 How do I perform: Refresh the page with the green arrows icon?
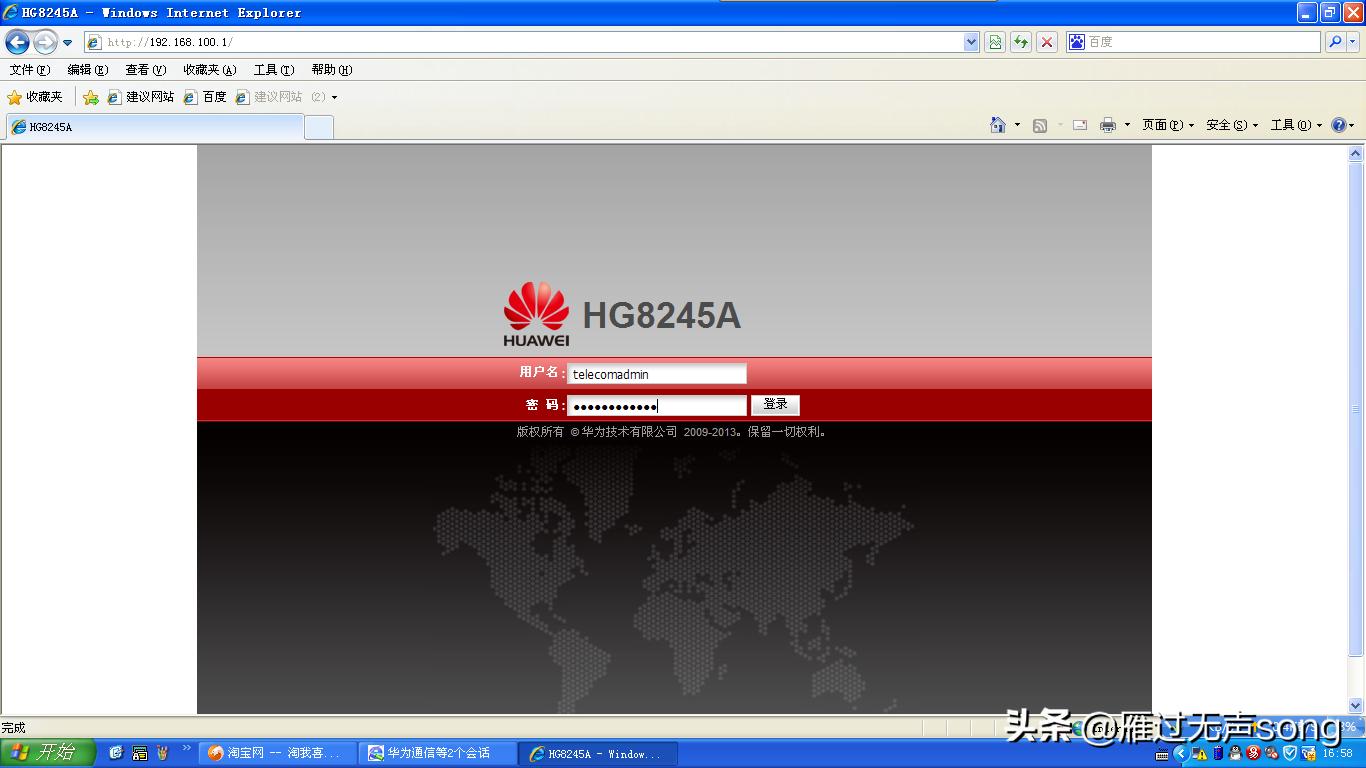[x=1021, y=42]
